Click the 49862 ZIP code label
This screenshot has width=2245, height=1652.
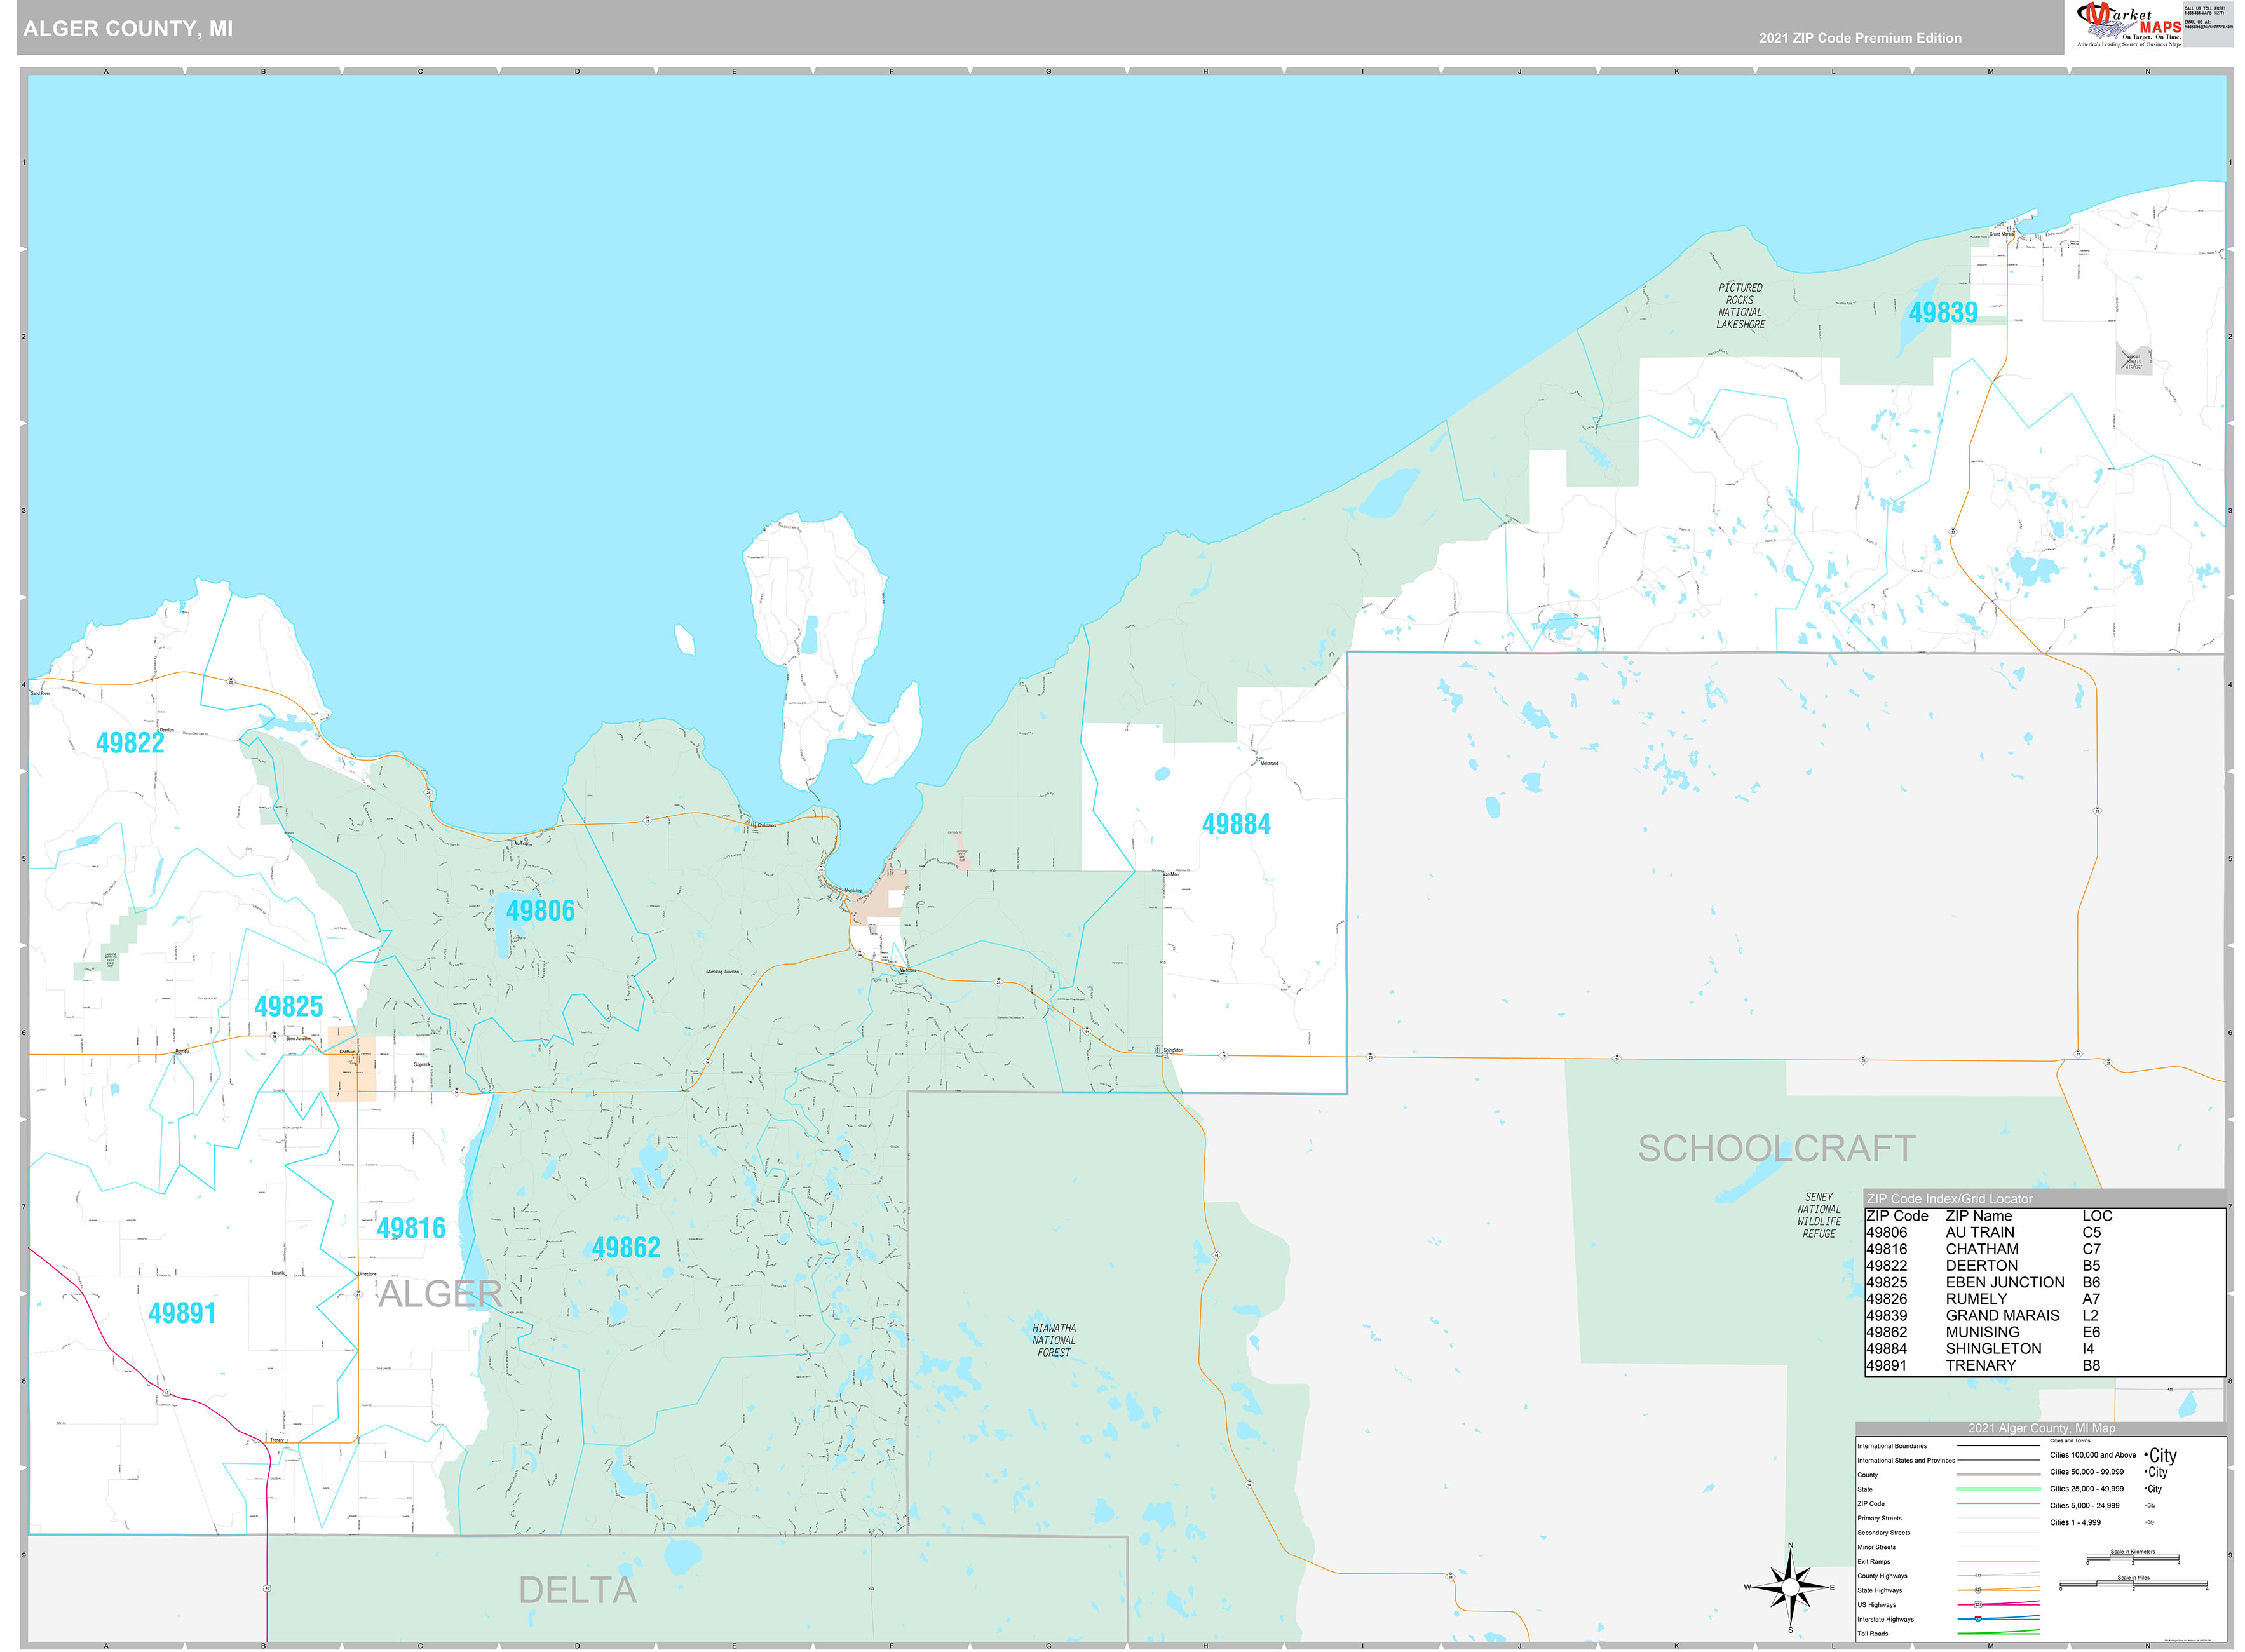point(626,1247)
